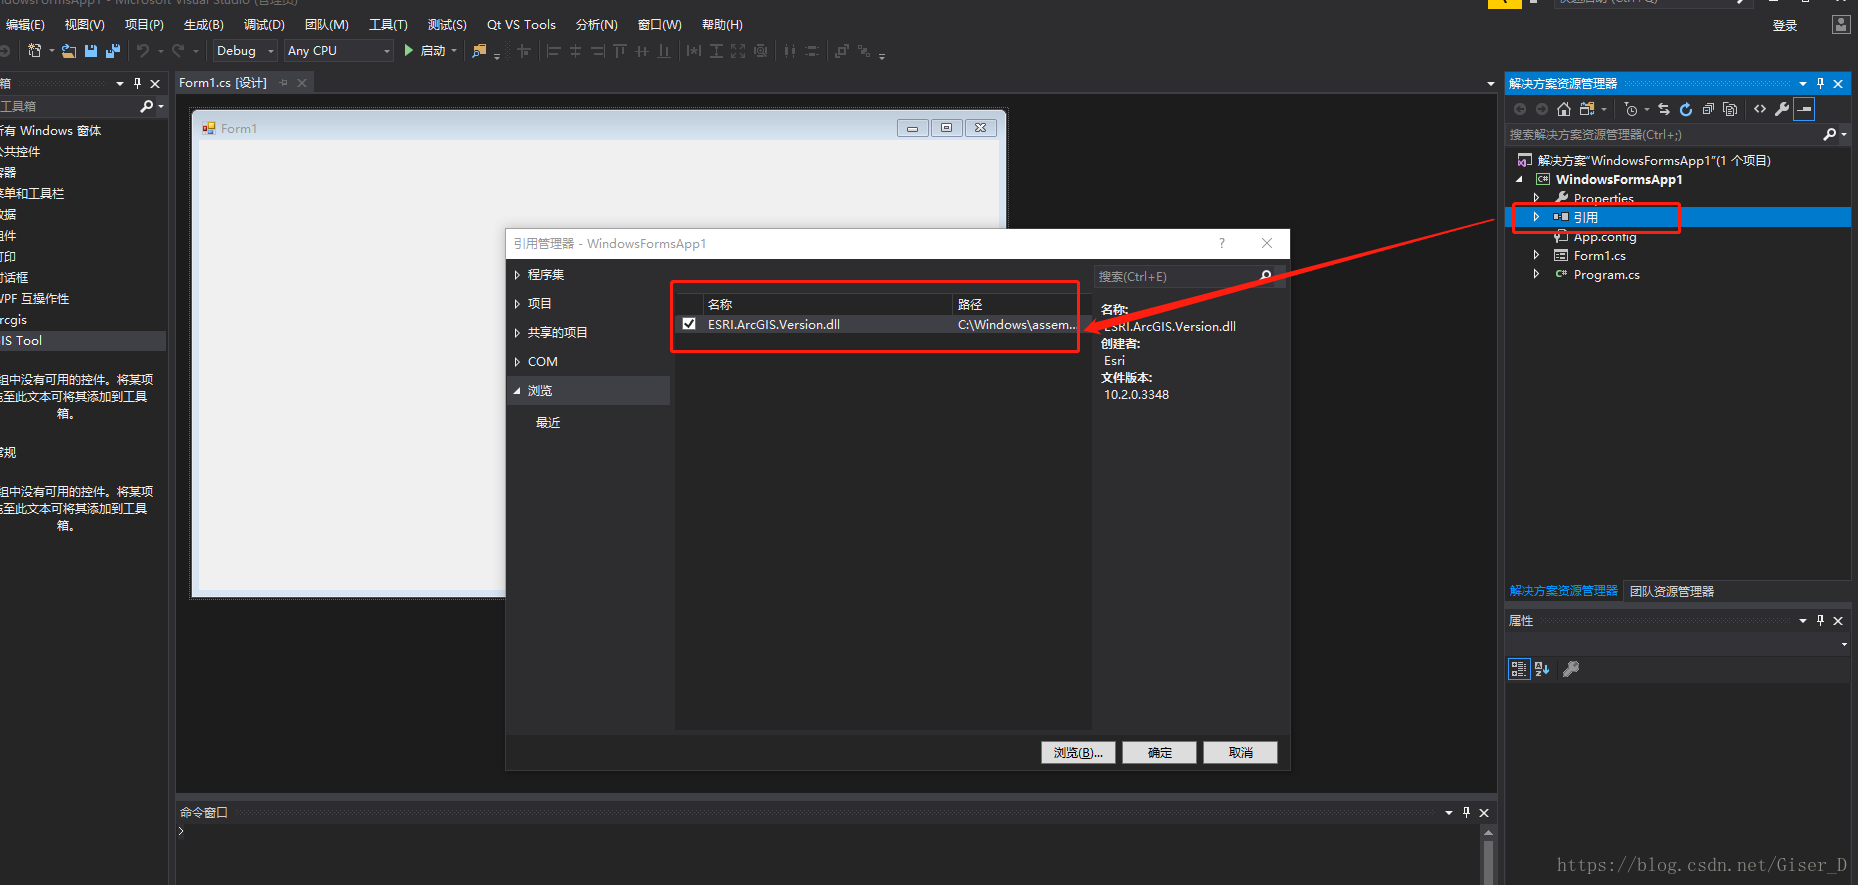Refresh Solution Explorer with the circular arrow
The image size is (1858, 885).
coord(1686,109)
